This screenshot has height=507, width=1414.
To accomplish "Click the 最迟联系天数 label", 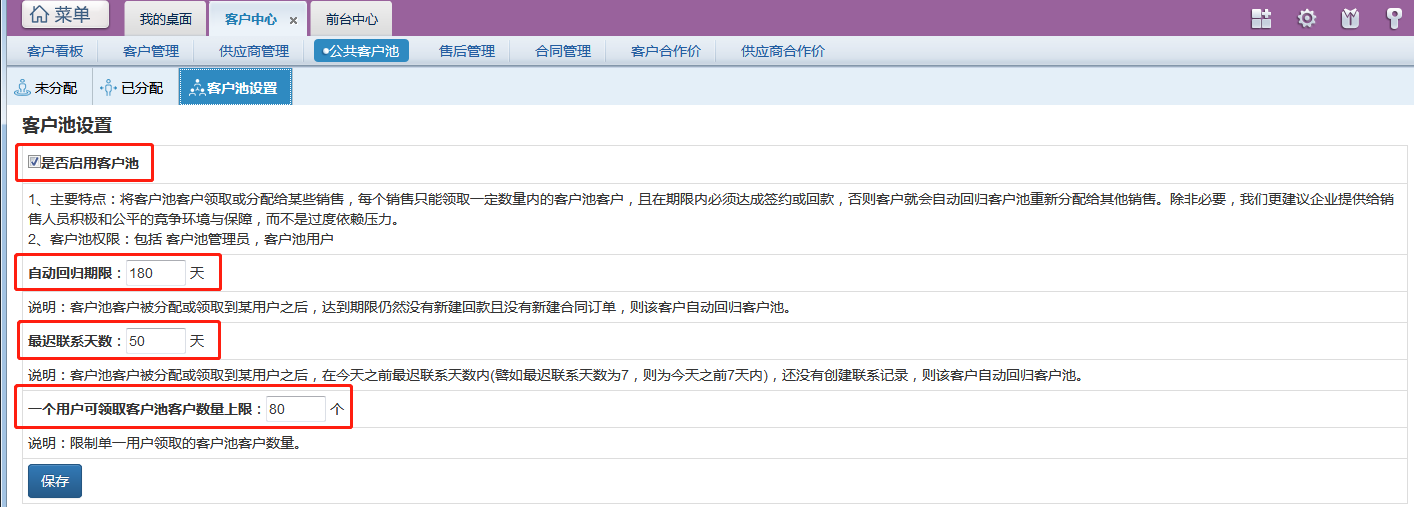I will pos(75,341).
